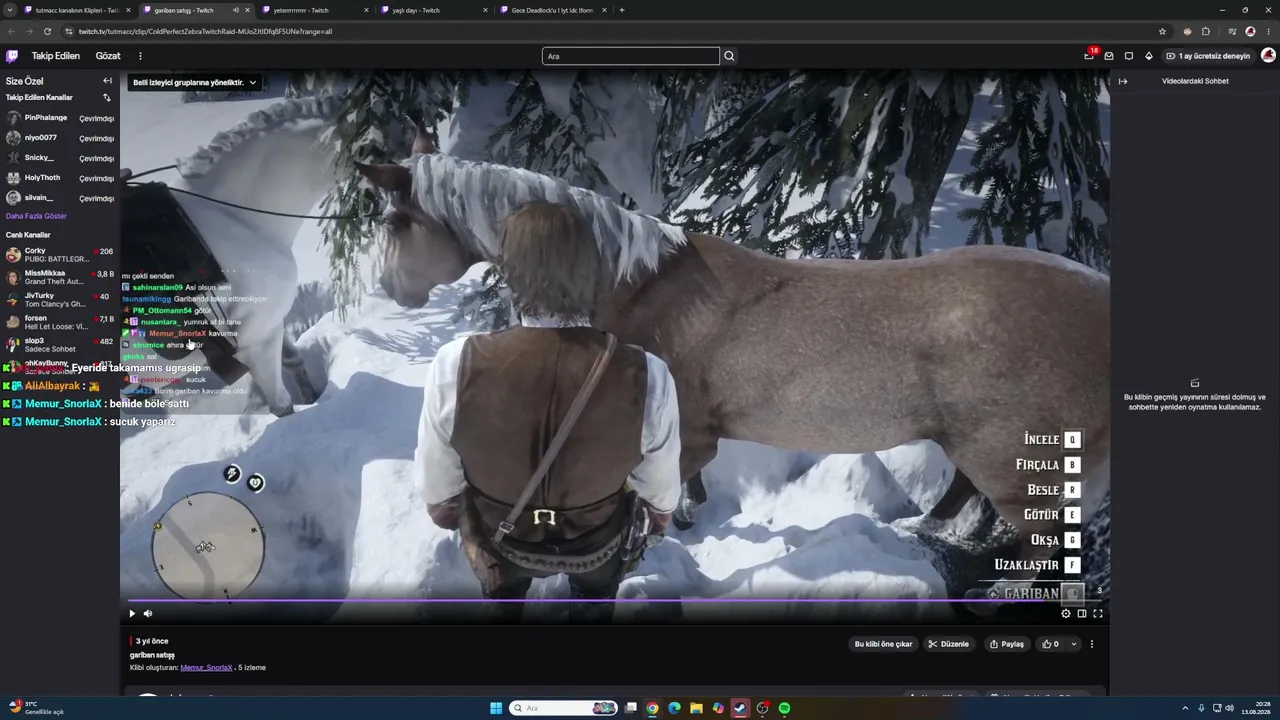Click the Chrome address bar URL

(x=205, y=31)
